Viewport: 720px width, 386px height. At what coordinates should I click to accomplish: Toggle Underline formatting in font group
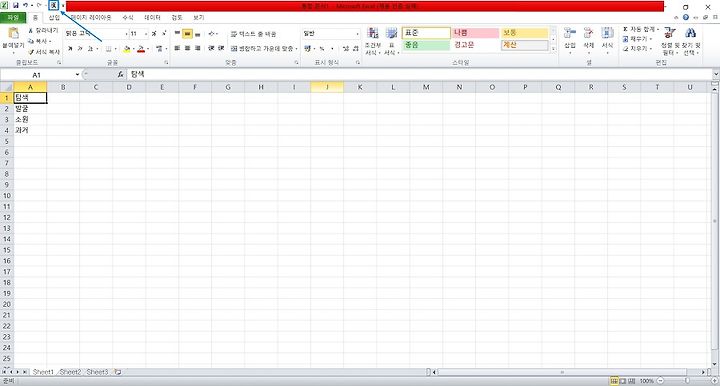tap(90, 48)
